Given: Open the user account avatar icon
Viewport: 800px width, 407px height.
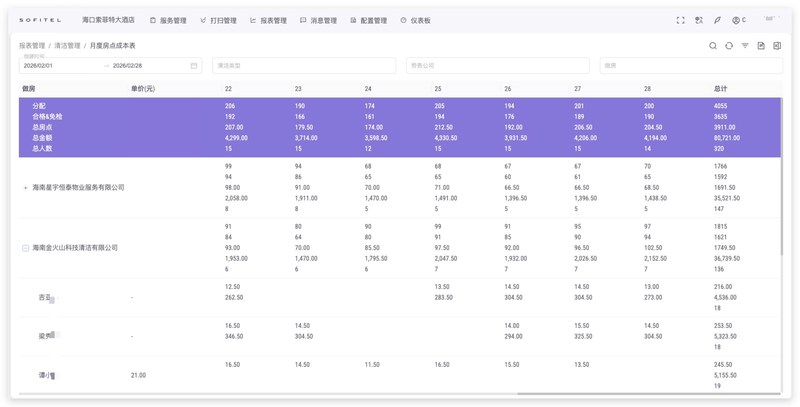Looking at the screenshot, I should pyautogui.click(x=737, y=20).
